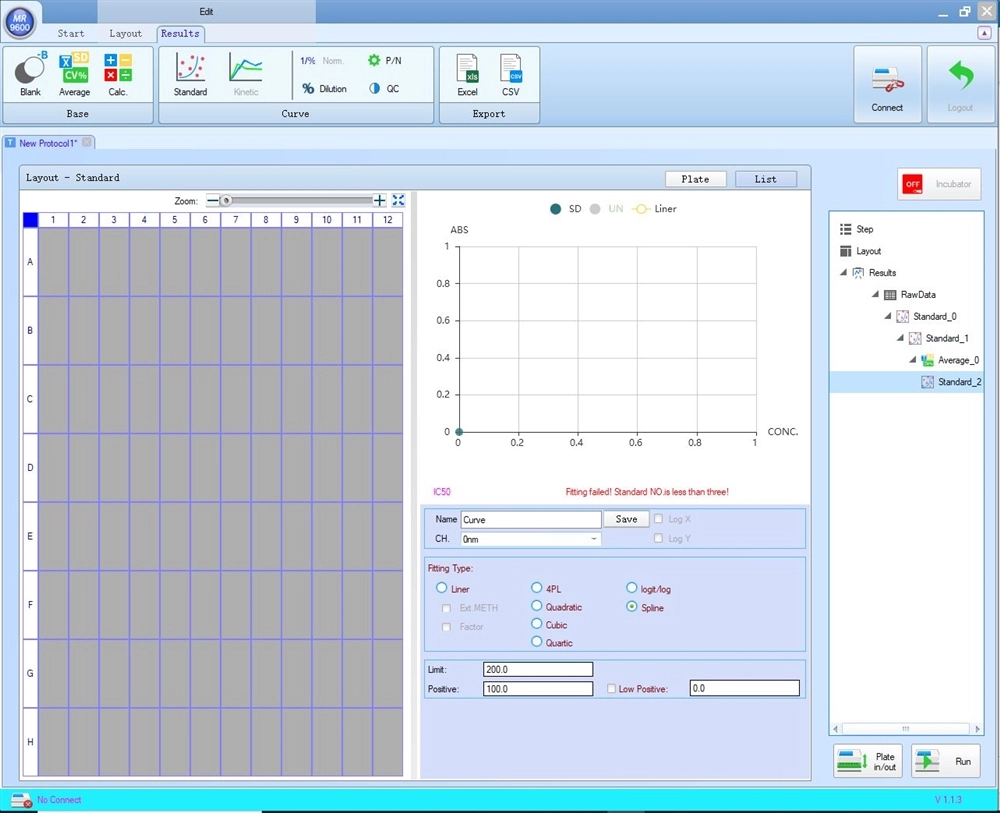This screenshot has height=813, width=1000.
Task: Switch to List view
Action: tap(765, 179)
